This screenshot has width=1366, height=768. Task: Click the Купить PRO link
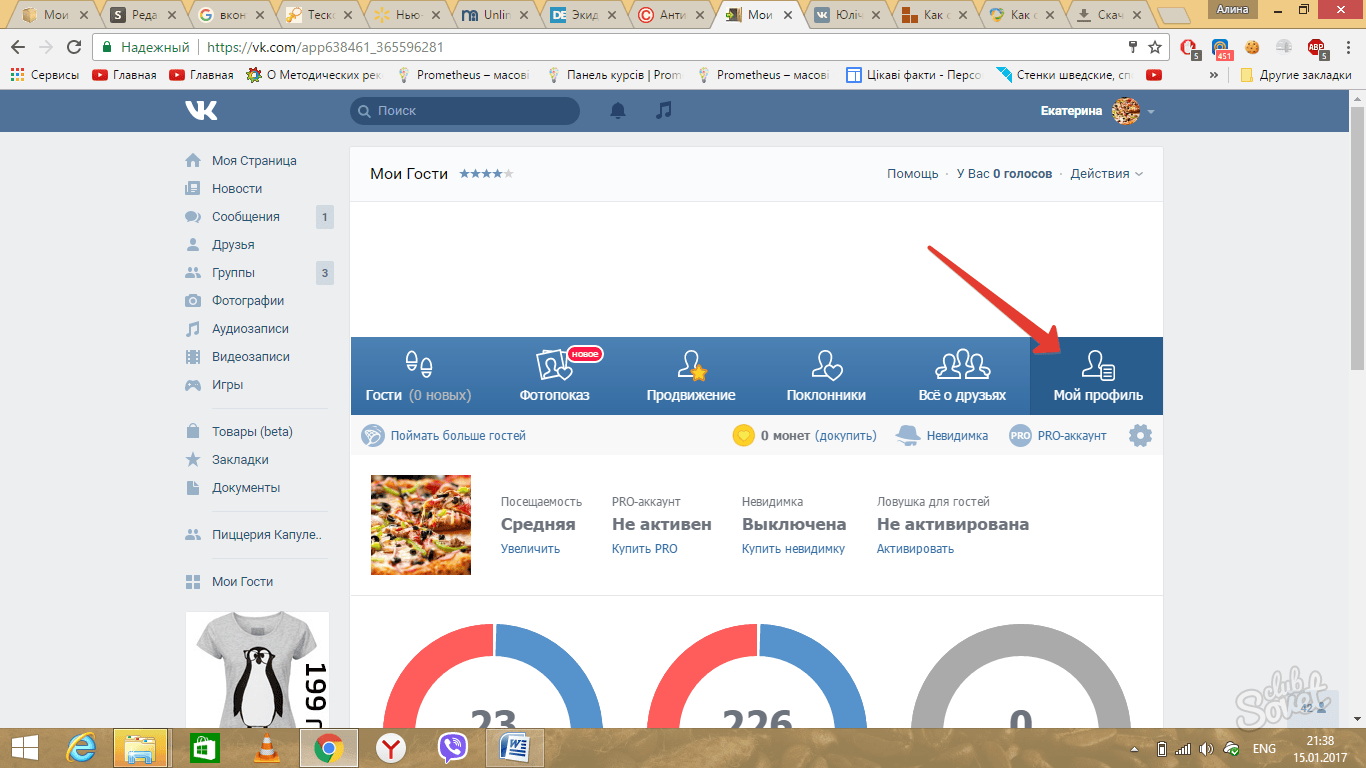click(645, 549)
